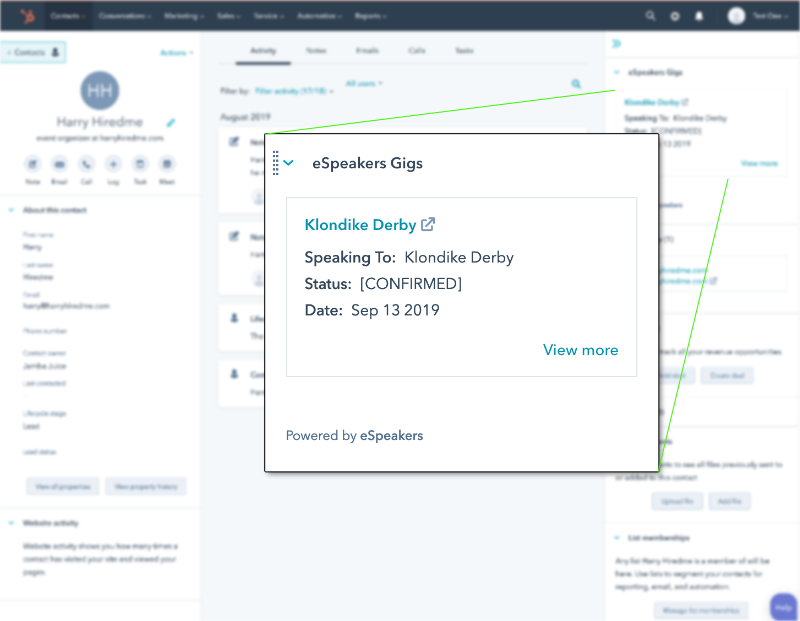800x621 pixels.
Task: Go back to the Contacts list
Action: point(33,52)
